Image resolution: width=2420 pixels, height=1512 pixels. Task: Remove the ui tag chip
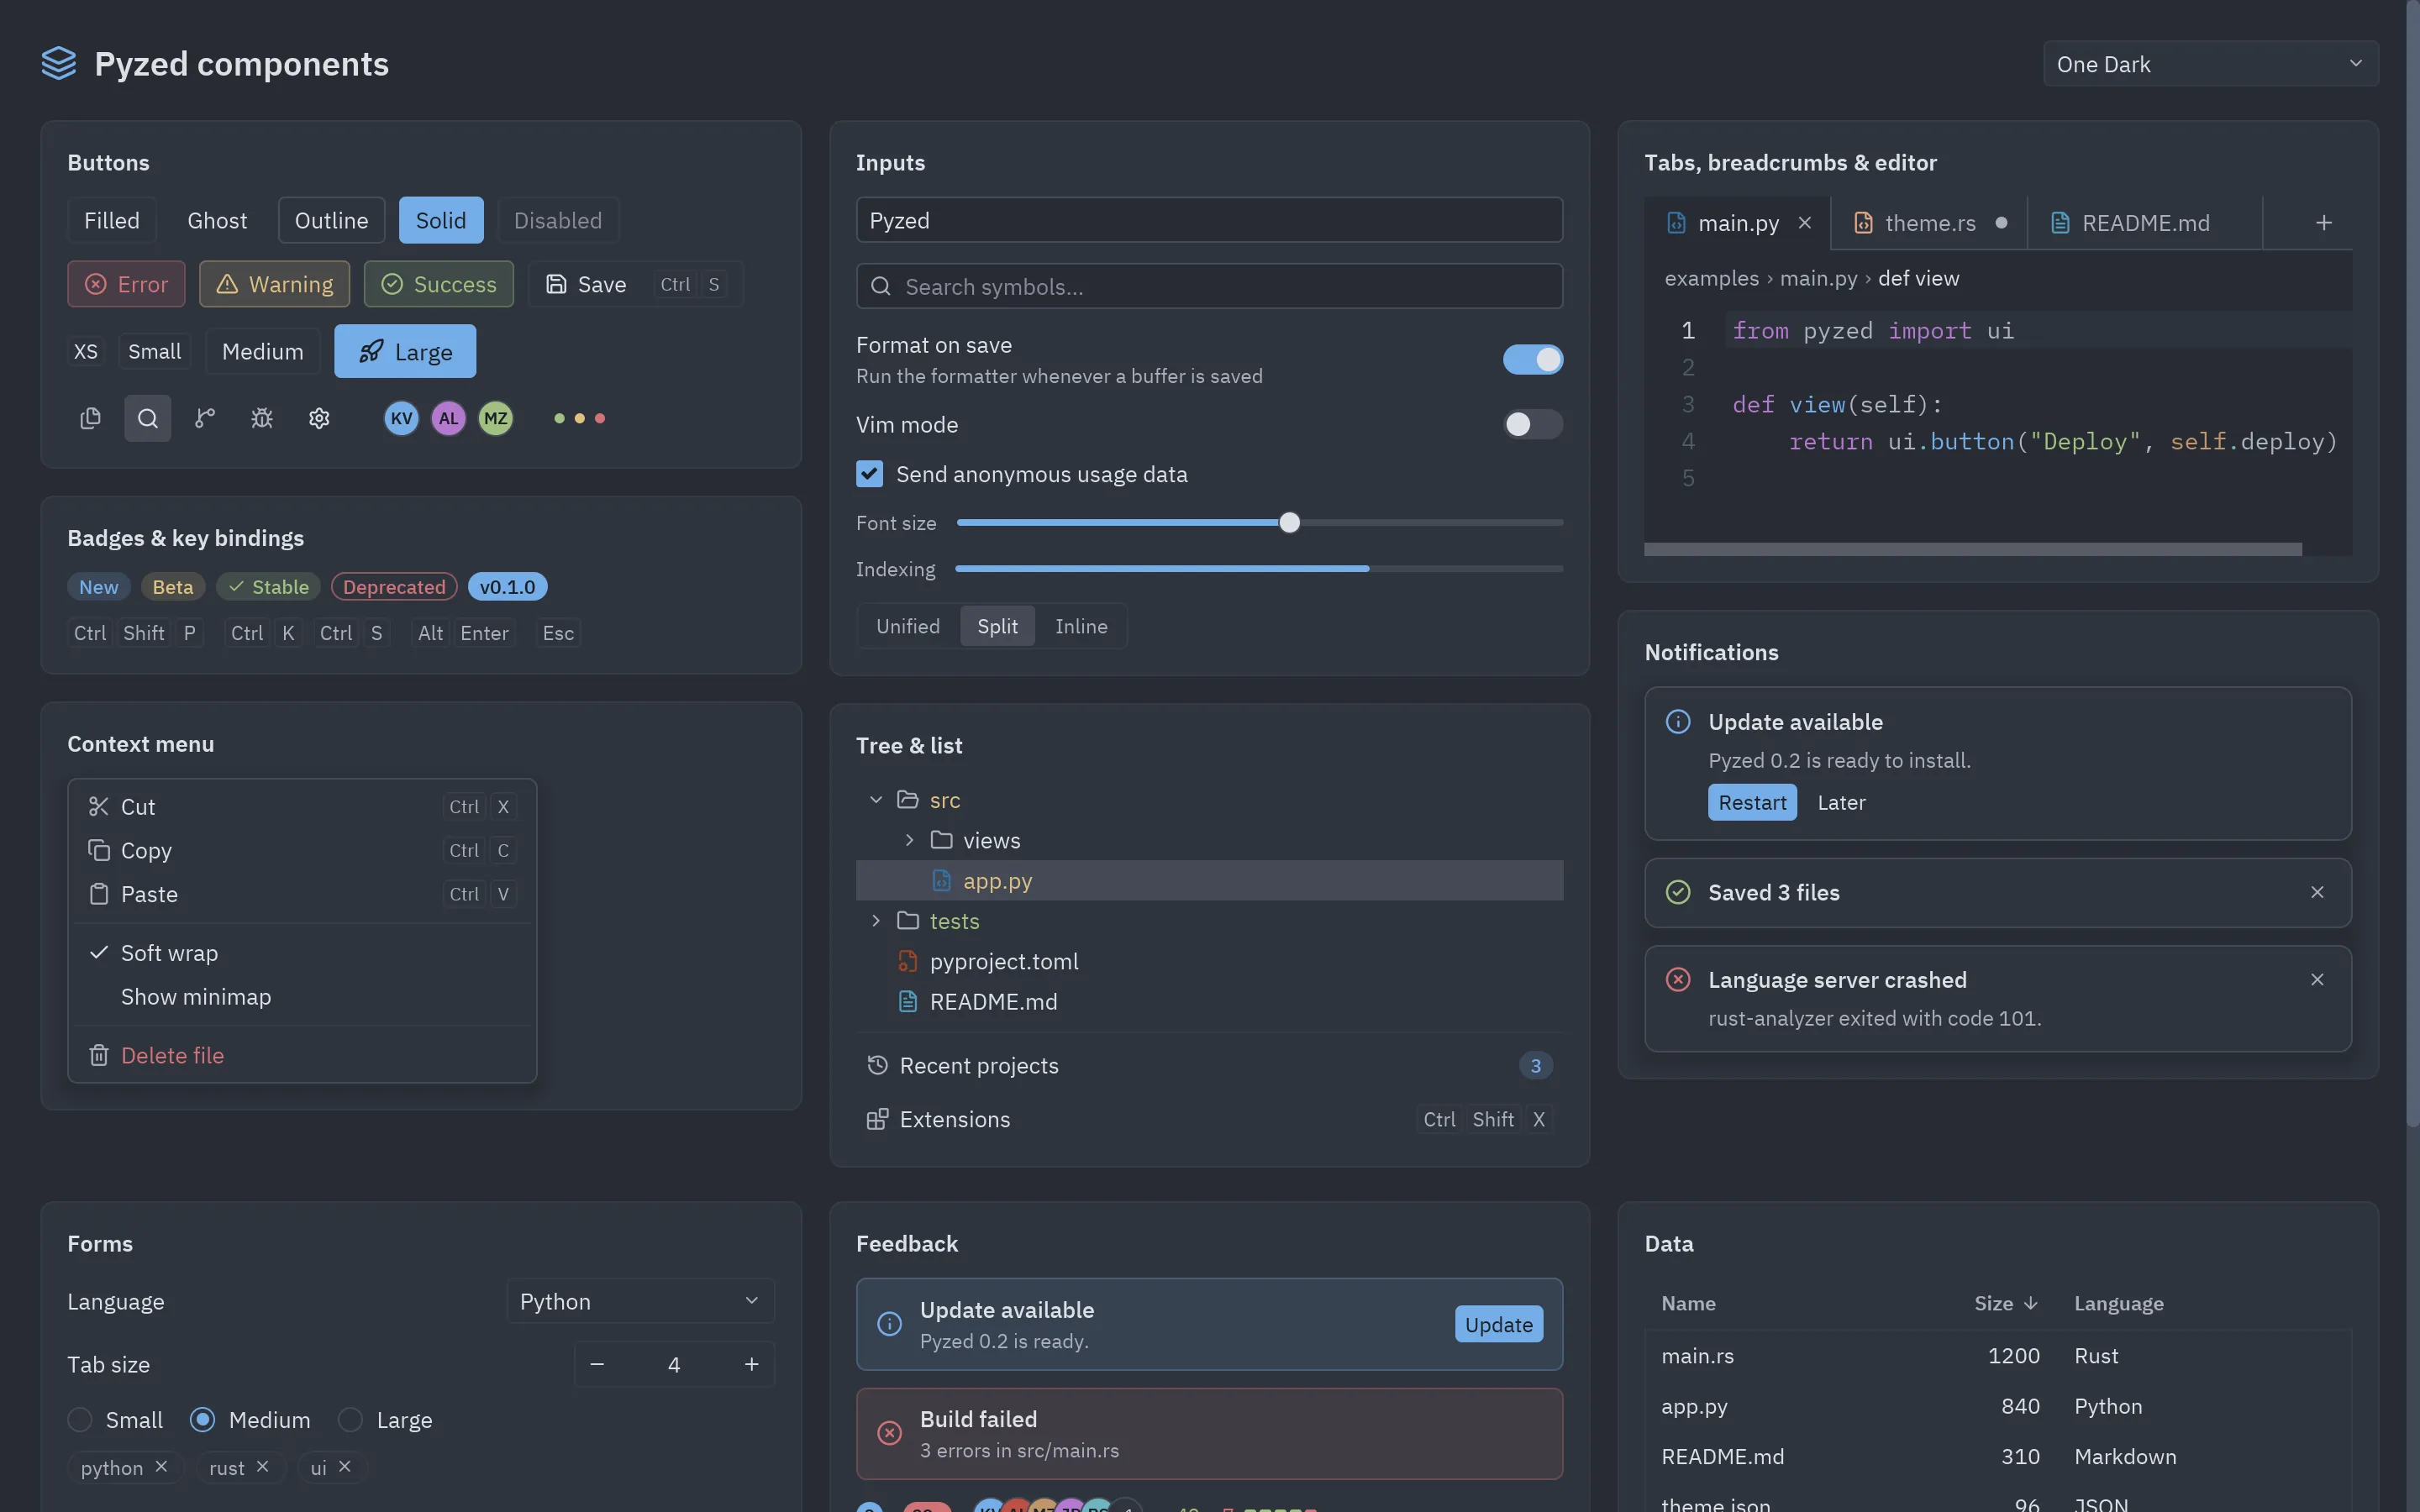(344, 1466)
